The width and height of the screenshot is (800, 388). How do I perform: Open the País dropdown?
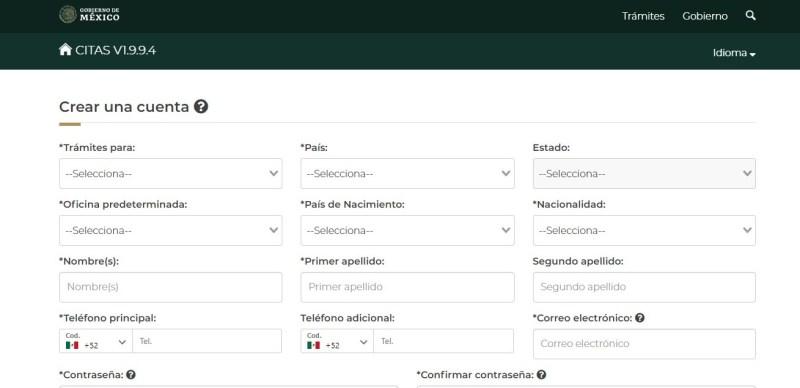[407, 174]
